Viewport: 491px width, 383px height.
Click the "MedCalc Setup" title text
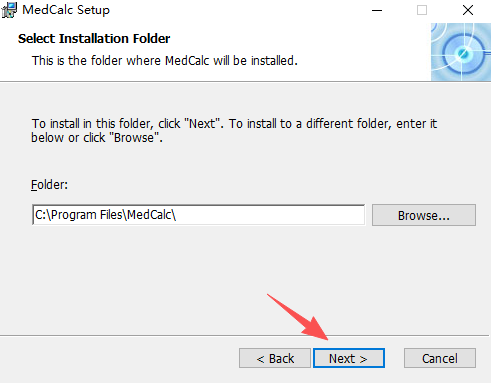(x=66, y=10)
